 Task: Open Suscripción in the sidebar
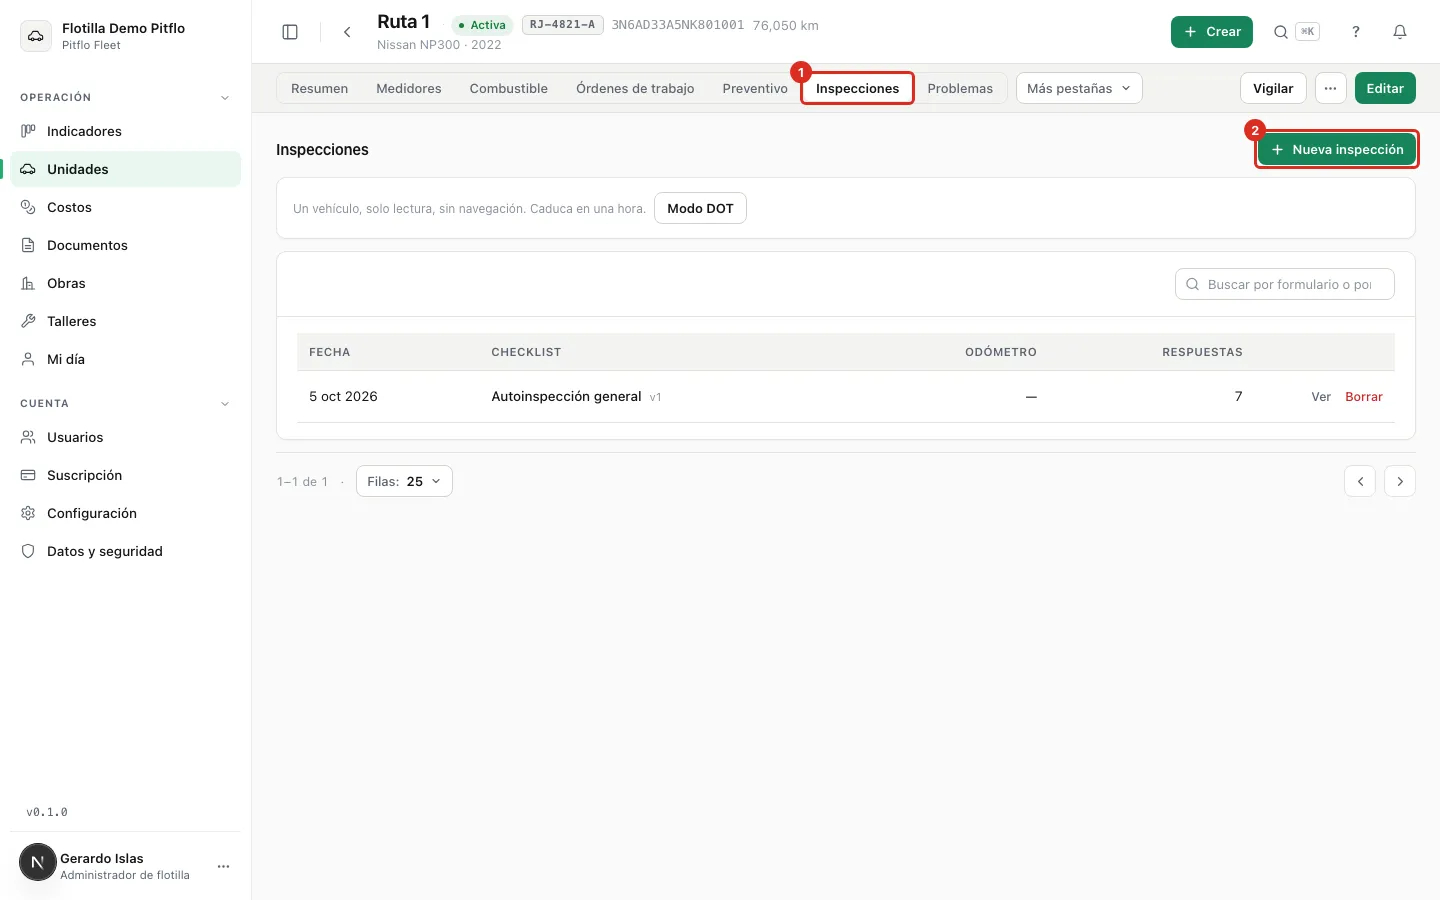click(x=126, y=475)
